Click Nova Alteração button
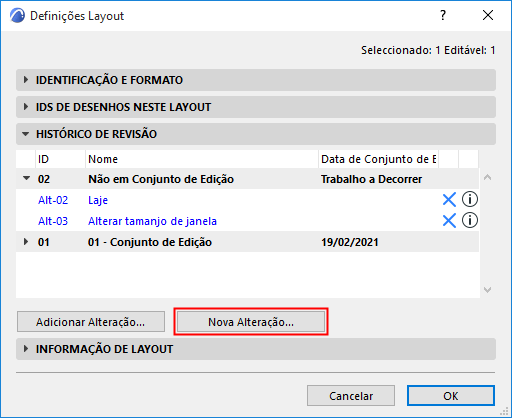Image resolution: width=512 pixels, height=418 pixels. point(251,322)
